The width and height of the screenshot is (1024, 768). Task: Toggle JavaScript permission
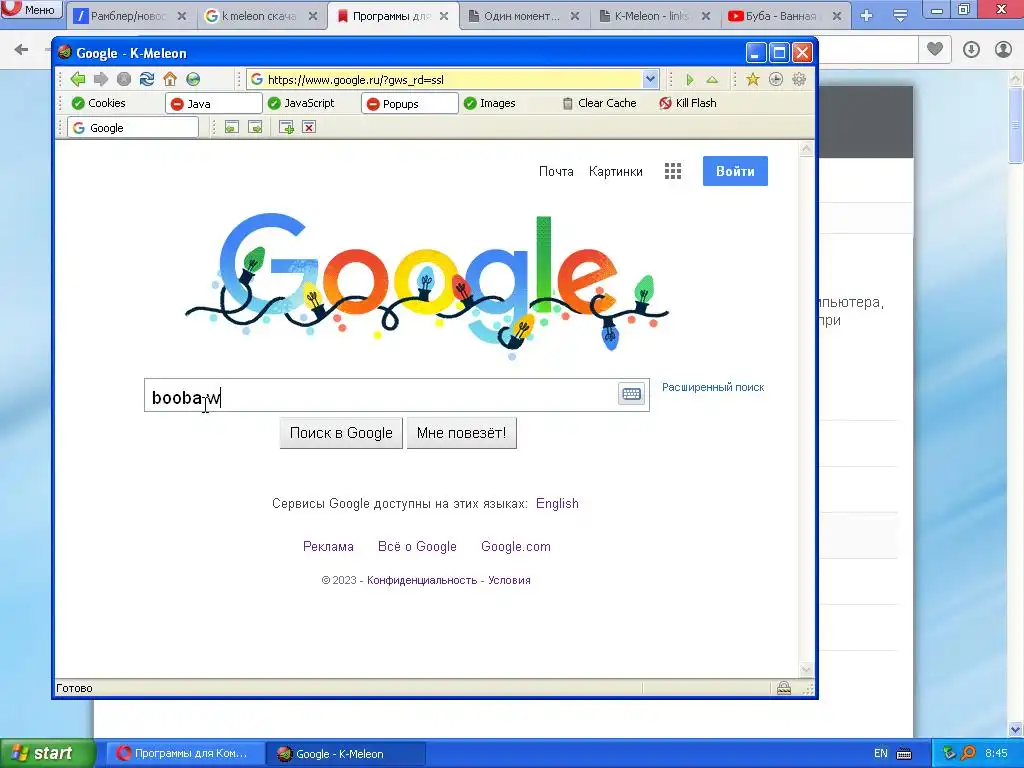[301, 103]
